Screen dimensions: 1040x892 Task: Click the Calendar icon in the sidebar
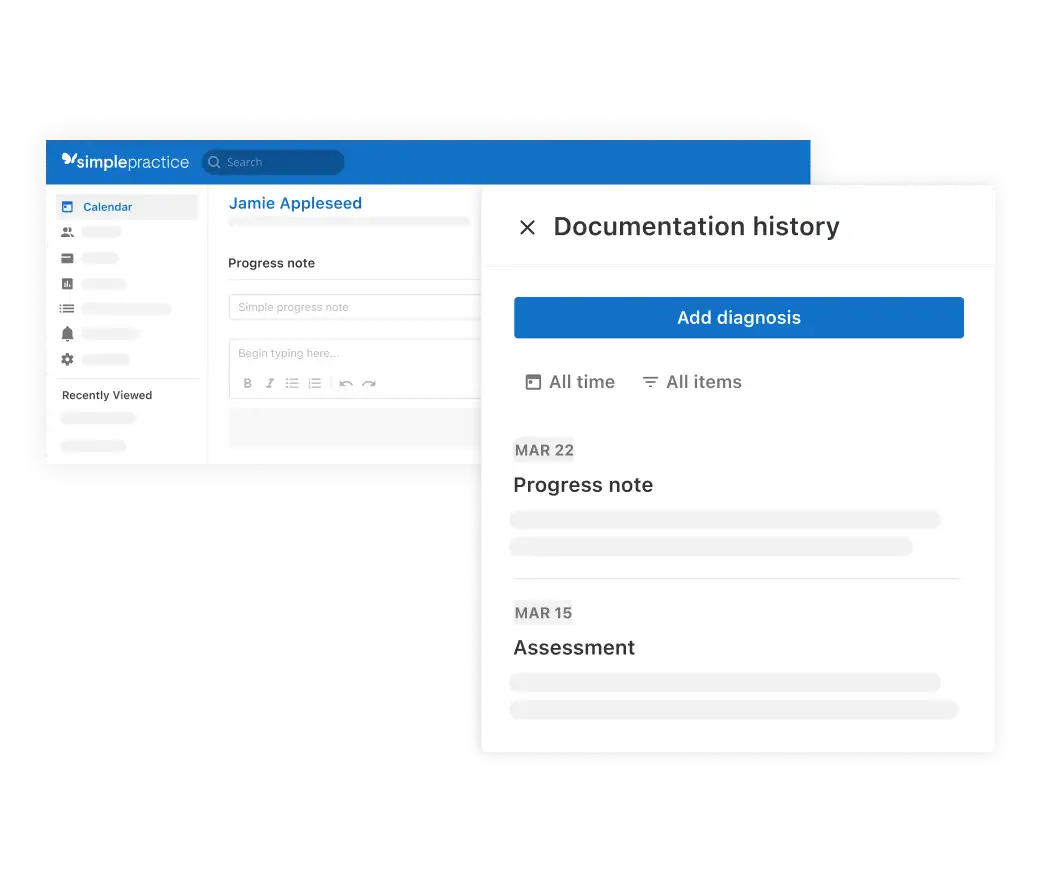[67, 207]
